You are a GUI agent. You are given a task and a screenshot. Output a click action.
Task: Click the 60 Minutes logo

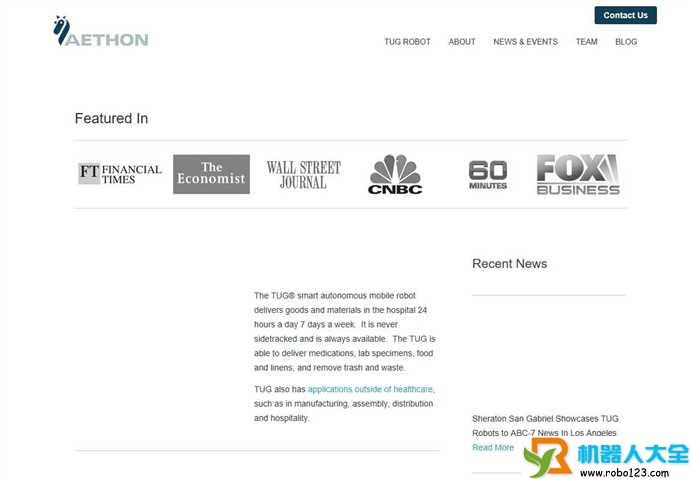488,175
